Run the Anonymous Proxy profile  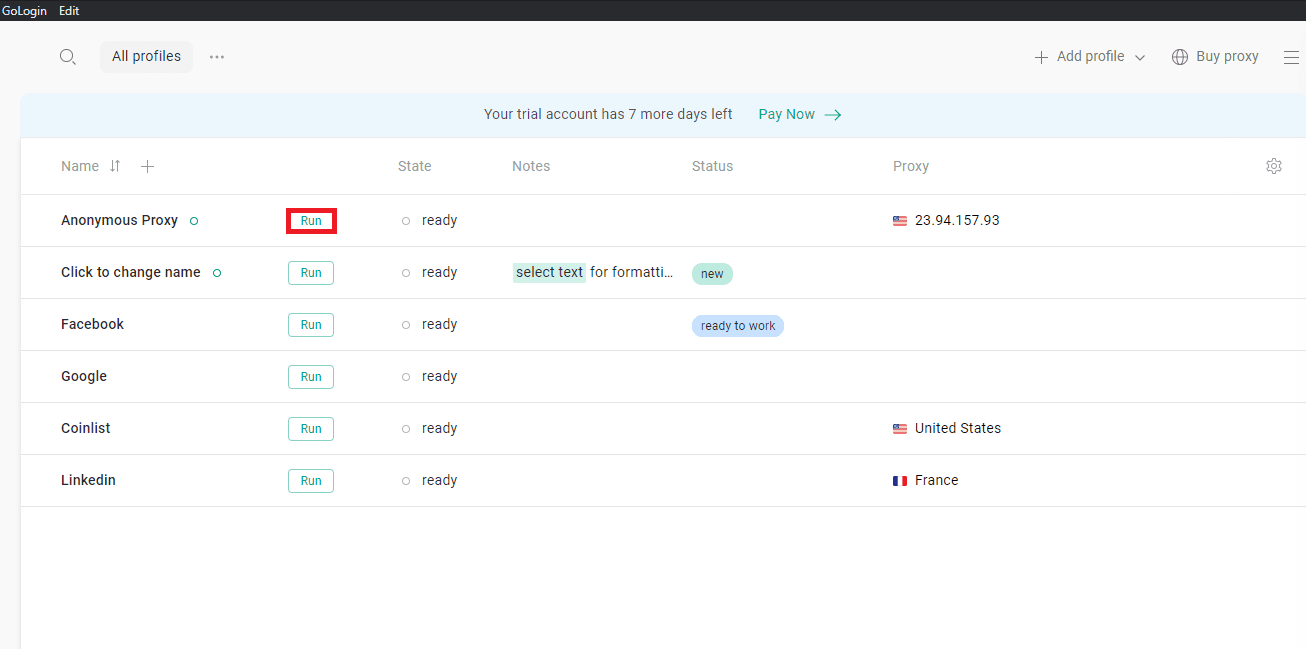tap(311, 221)
